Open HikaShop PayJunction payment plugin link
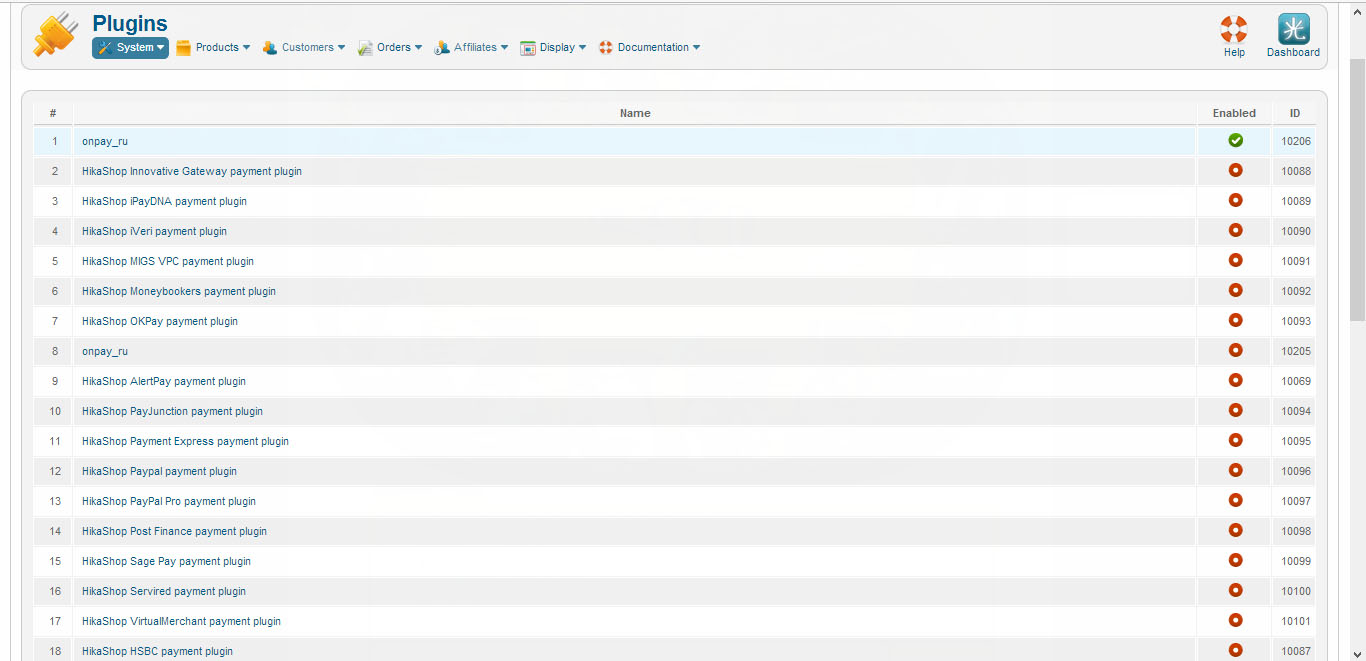Screen dimensions: 1366x661 click(x=172, y=411)
